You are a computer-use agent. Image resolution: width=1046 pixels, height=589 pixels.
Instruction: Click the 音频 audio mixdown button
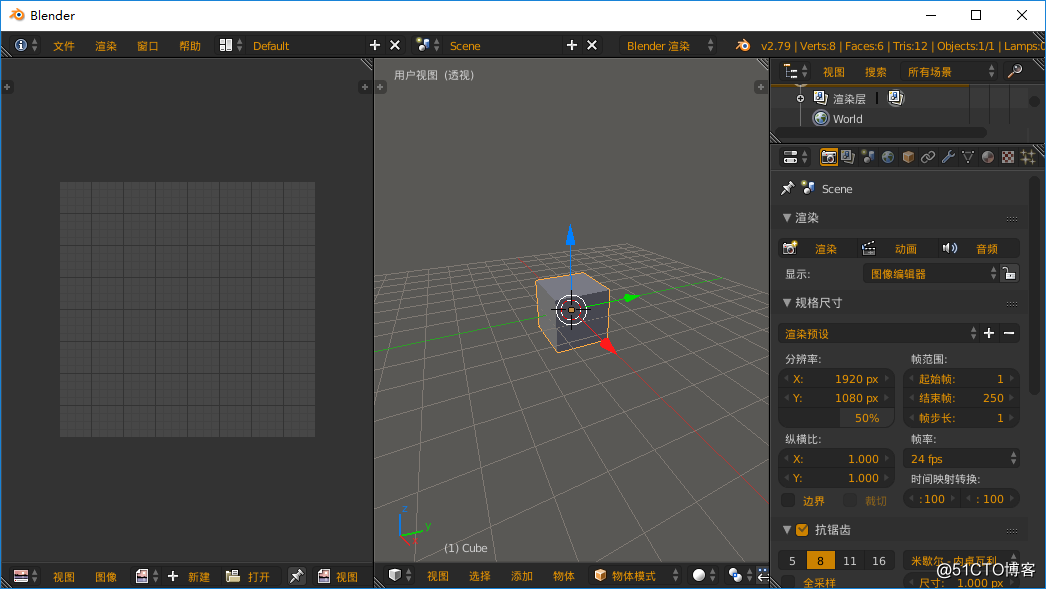pos(979,248)
